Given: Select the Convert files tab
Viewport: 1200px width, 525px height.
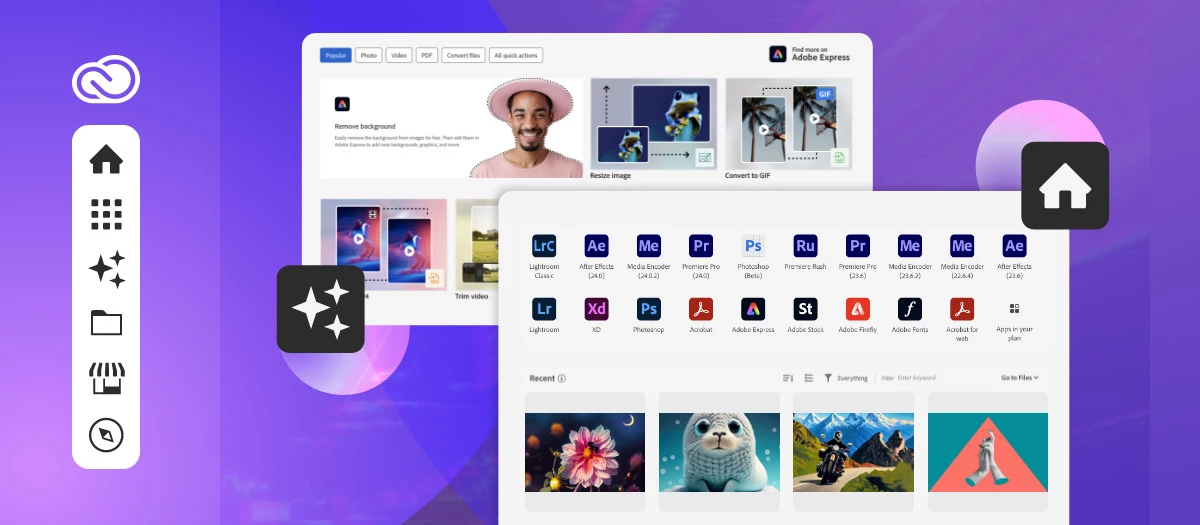Looking at the screenshot, I should (463, 55).
